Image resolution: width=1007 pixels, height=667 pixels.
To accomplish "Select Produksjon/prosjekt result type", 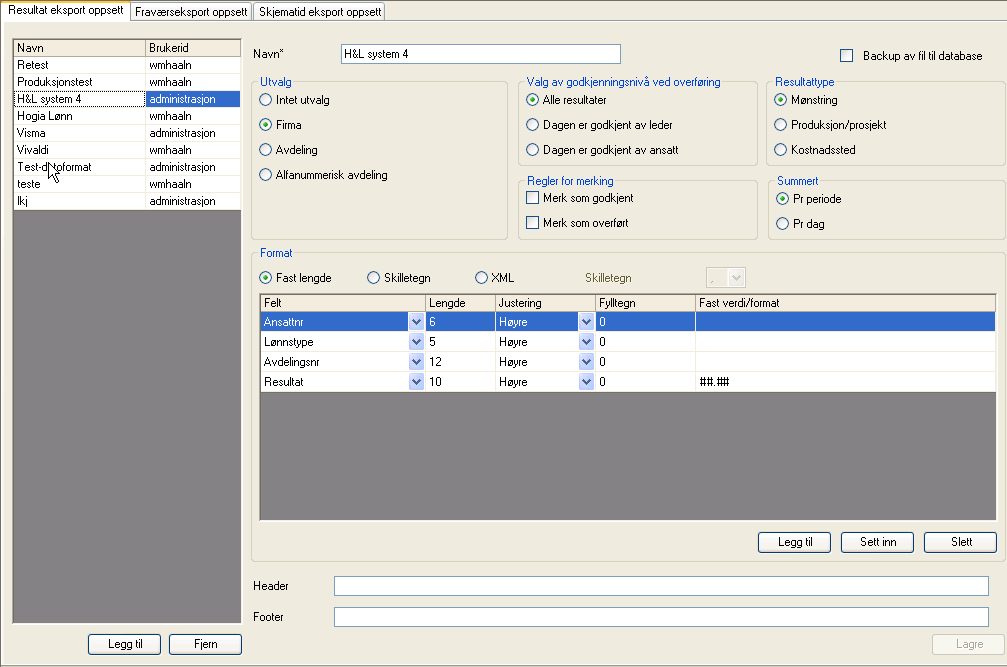I will point(780,125).
